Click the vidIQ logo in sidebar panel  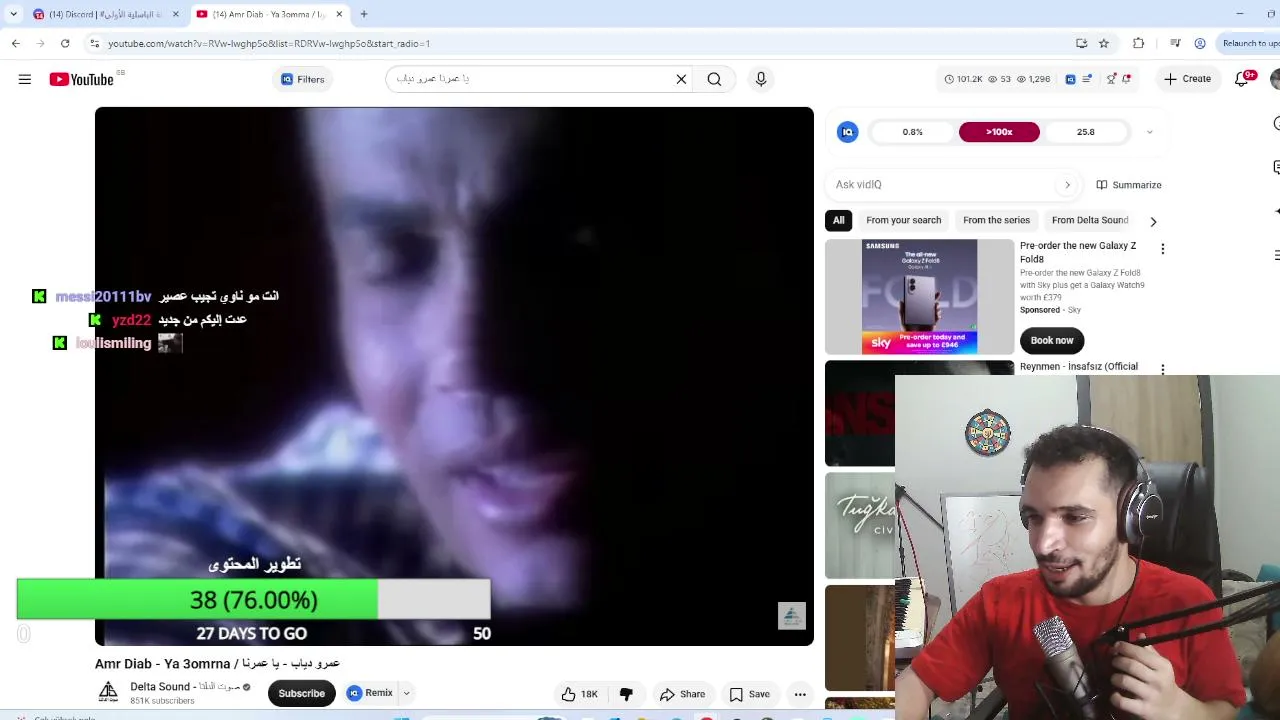847,132
